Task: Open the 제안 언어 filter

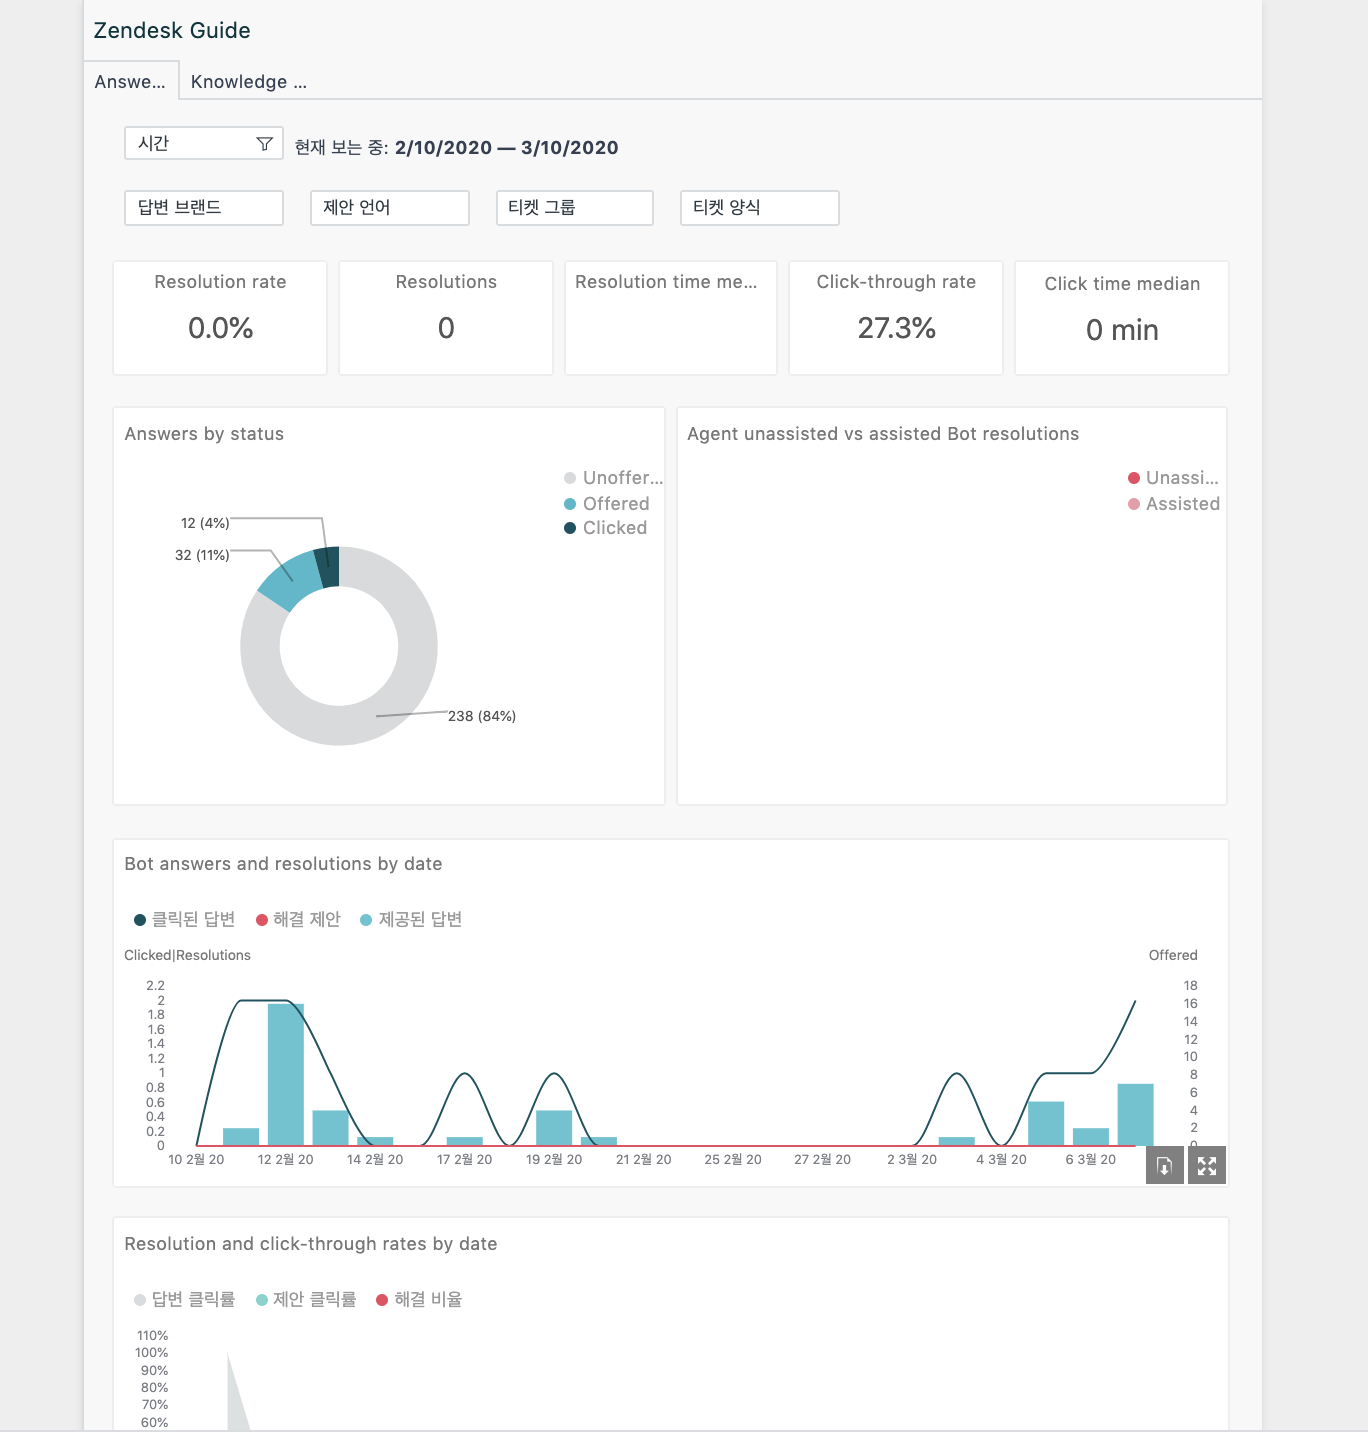Action: pyautogui.click(x=390, y=208)
